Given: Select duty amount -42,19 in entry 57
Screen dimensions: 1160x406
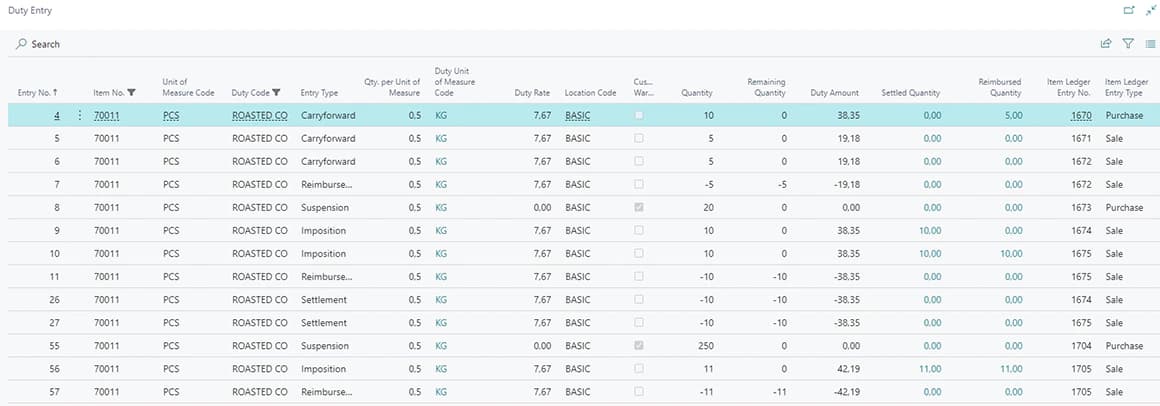Looking at the screenshot, I should (846, 392).
